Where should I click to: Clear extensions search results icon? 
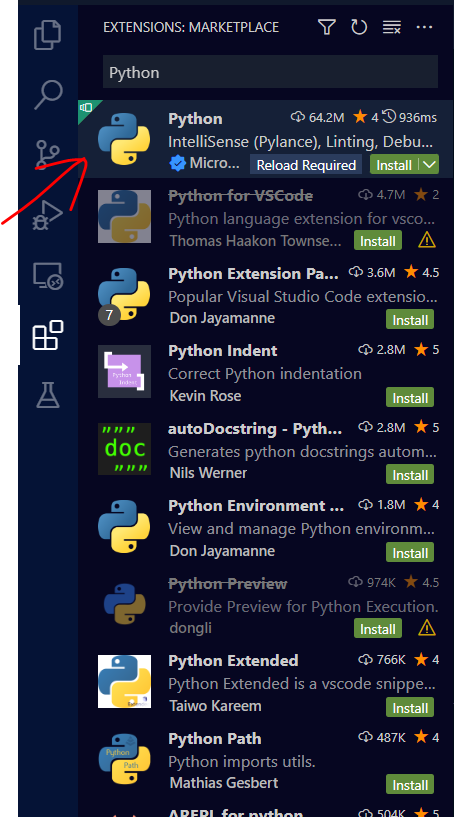[391, 27]
